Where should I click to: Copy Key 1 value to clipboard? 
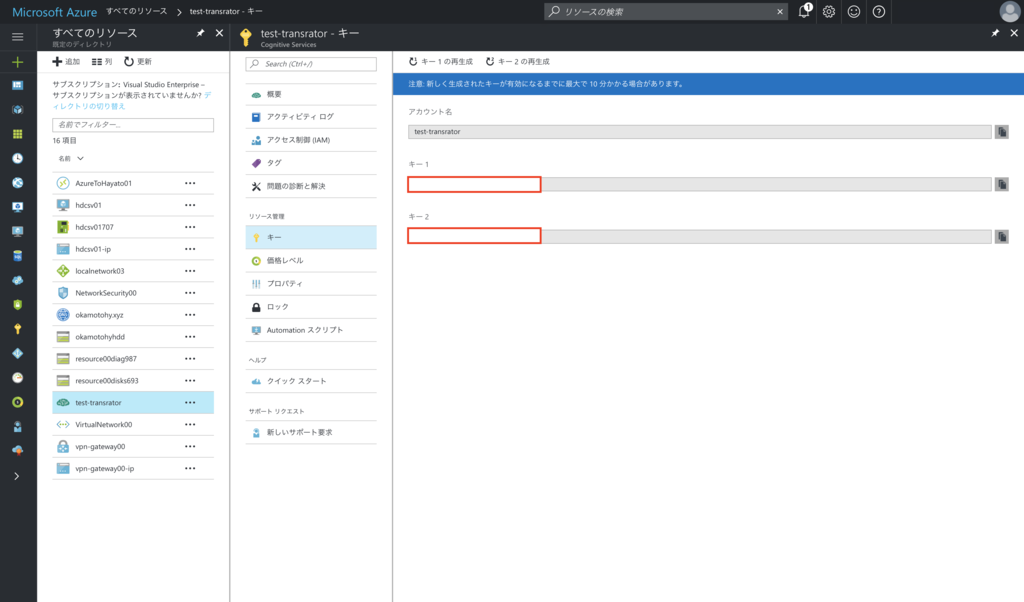pyautogui.click(x=1002, y=185)
